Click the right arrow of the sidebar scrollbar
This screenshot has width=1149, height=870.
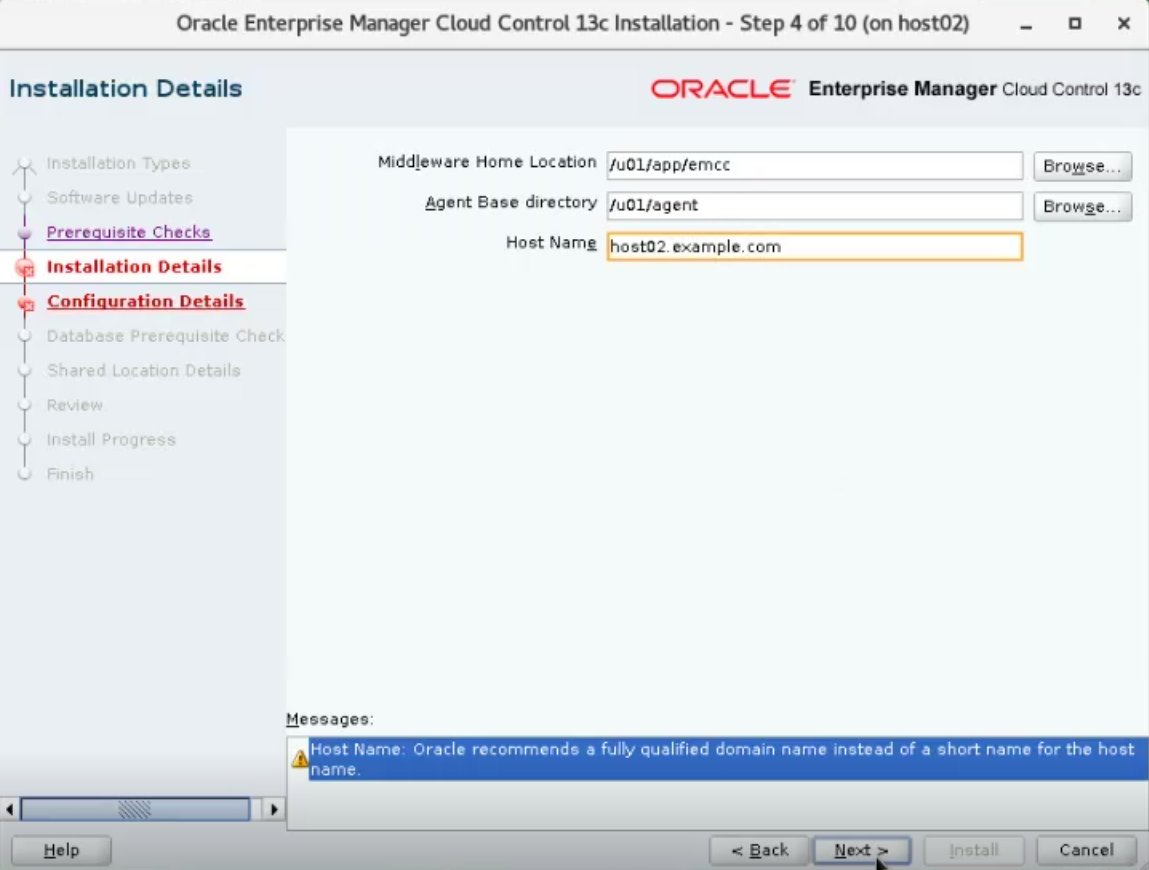(x=273, y=809)
